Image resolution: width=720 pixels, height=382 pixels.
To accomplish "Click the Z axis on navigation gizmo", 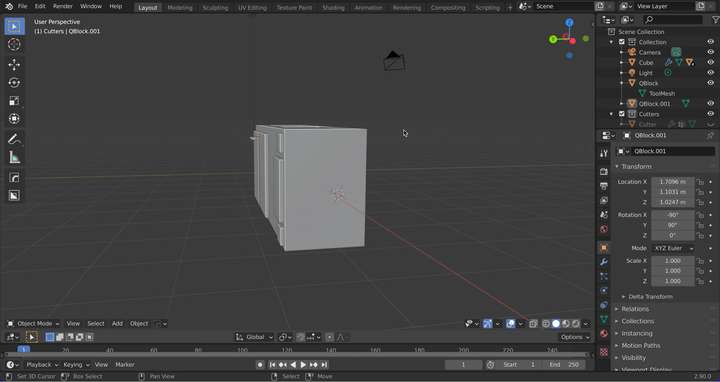I will pos(569,22).
